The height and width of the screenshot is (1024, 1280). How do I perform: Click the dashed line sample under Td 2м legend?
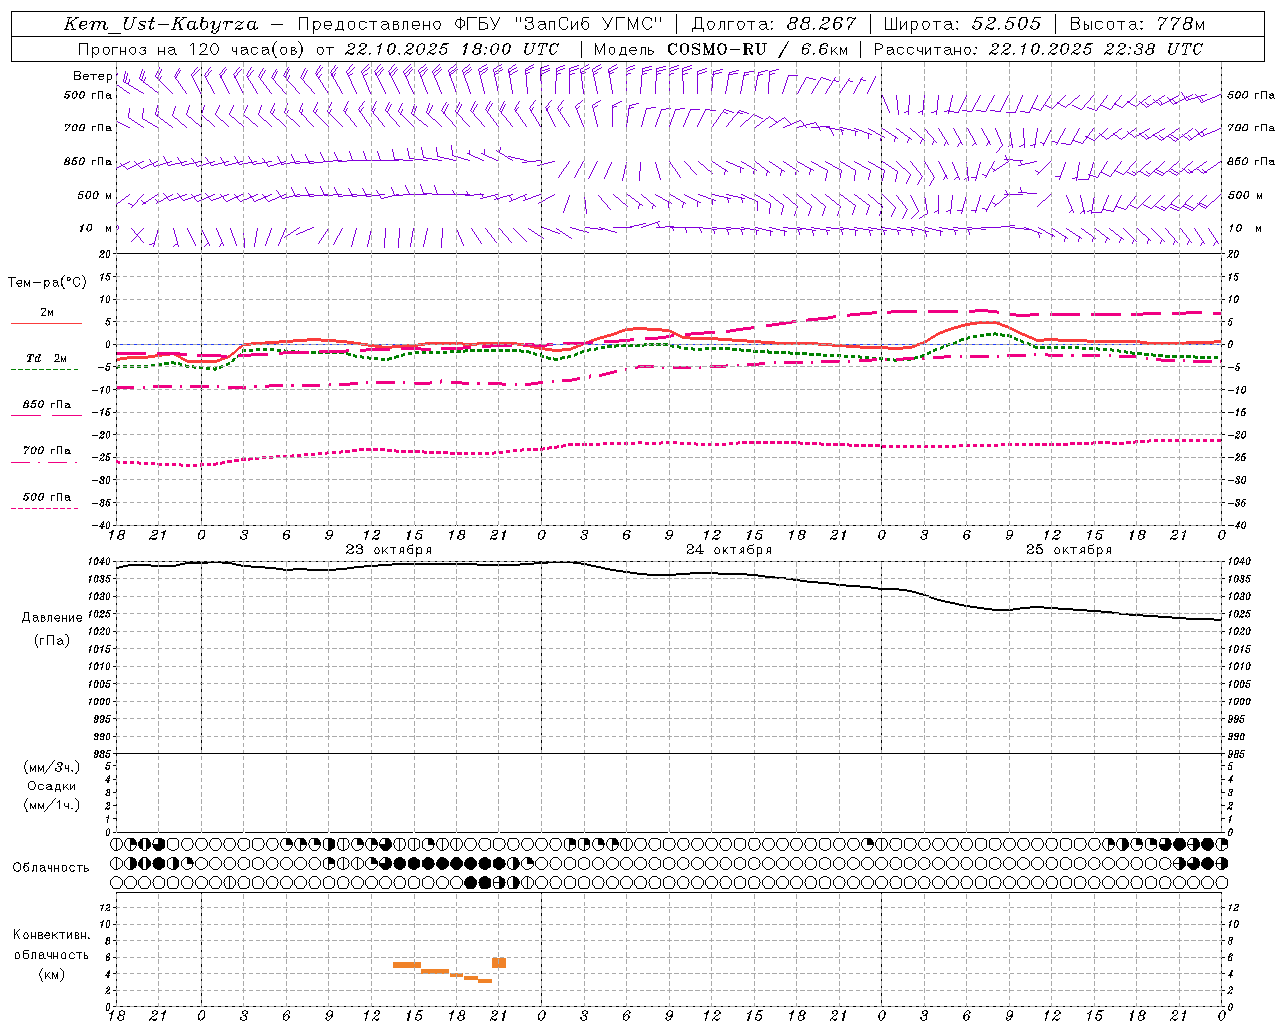coord(44,370)
